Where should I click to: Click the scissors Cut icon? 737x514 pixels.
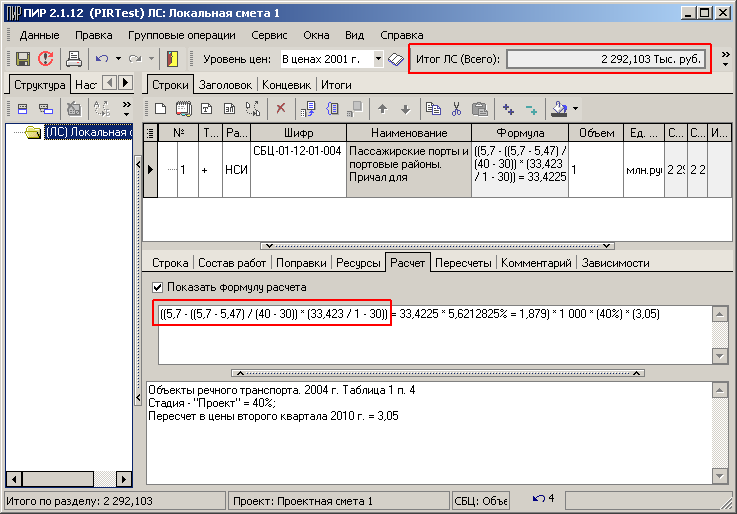point(456,109)
